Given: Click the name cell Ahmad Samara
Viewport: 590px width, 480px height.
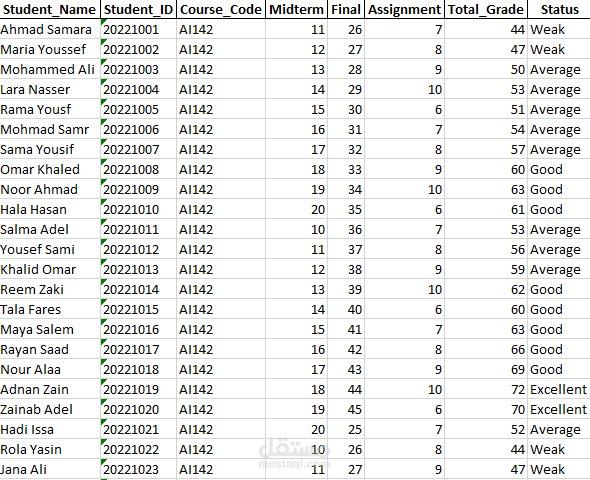Looking at the screenshot, I should 50,29.
